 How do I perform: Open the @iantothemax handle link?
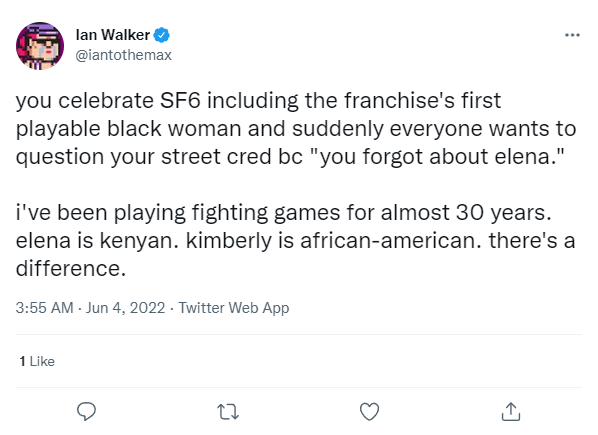click(x=124, y=55)
